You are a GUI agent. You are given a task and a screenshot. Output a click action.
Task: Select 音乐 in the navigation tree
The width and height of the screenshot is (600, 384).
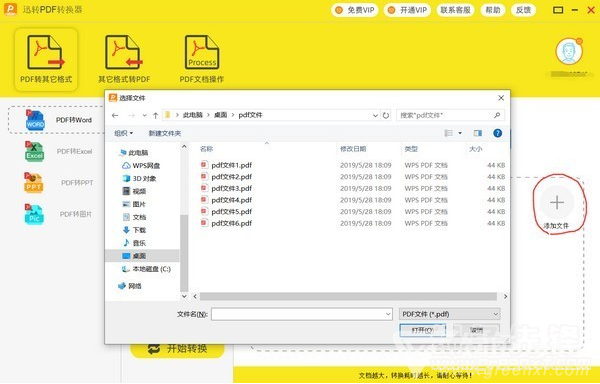click(x=134, y=243)
